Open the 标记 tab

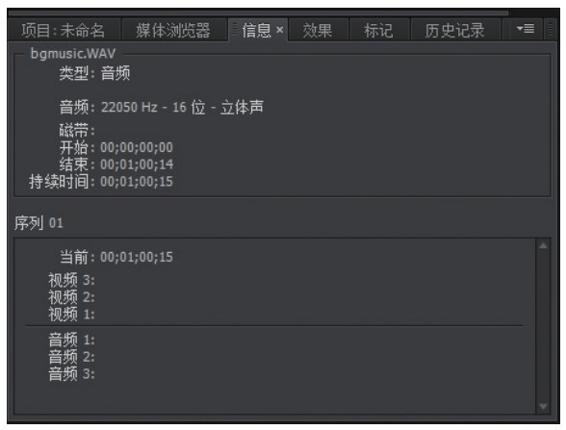pos(379,30)
